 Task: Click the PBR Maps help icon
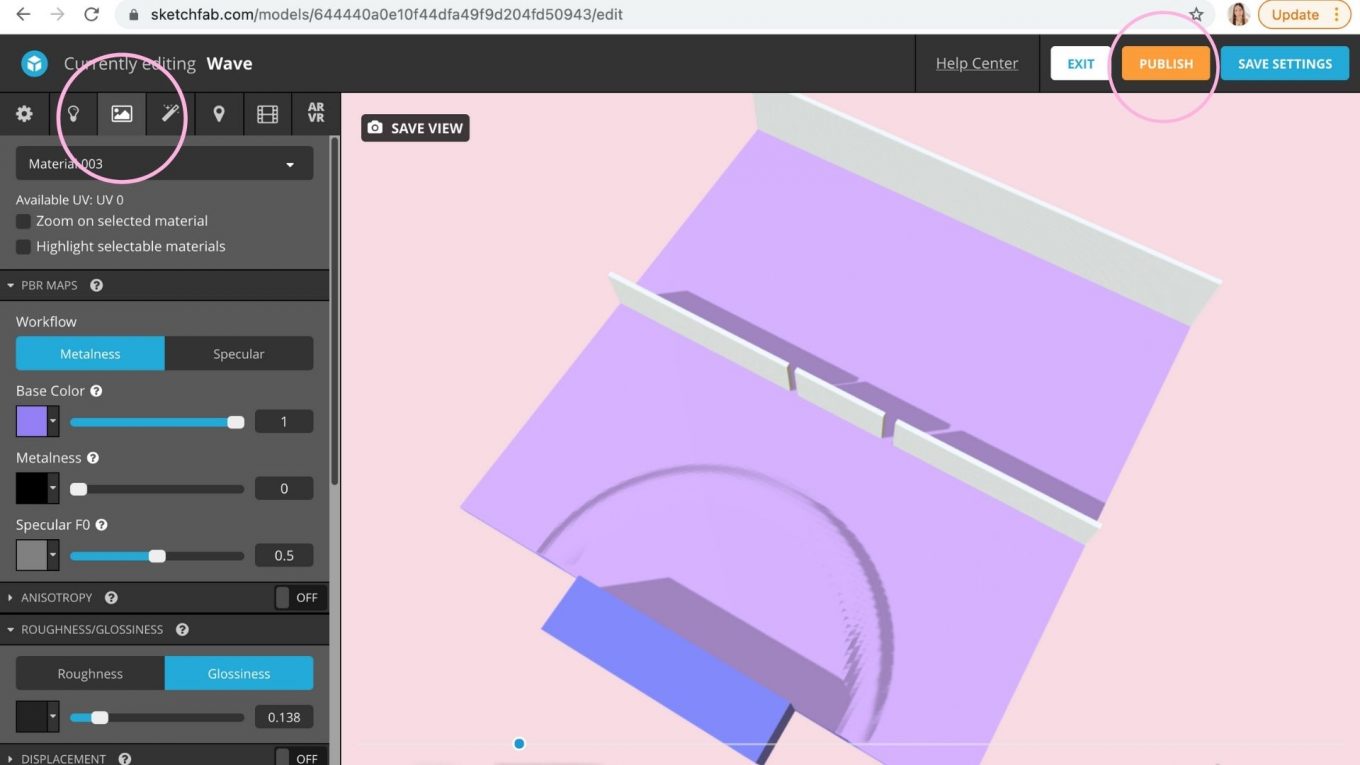[x=96, y=285]
